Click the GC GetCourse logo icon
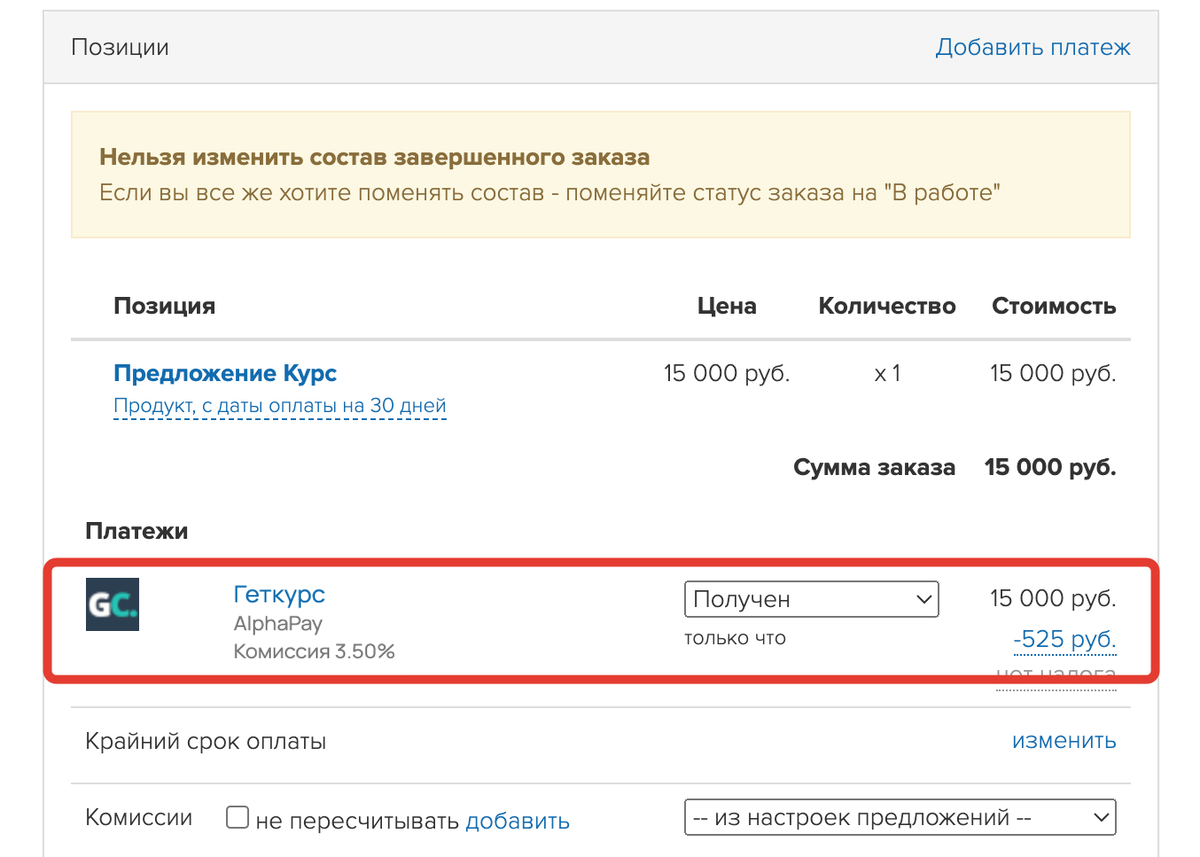This screenshot has height=857, width=1200. (112, 604)
